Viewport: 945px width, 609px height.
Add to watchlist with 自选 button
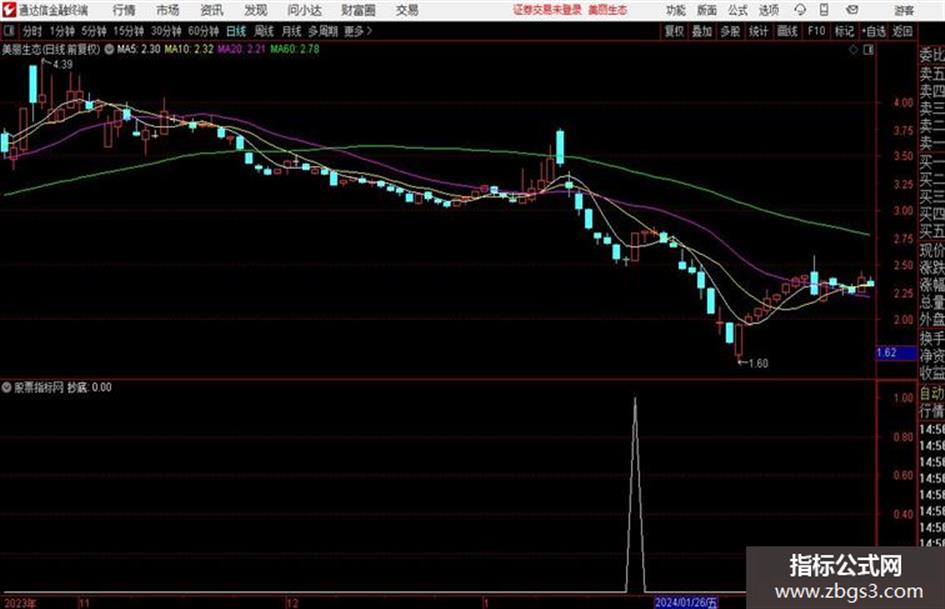click(873, 31)
